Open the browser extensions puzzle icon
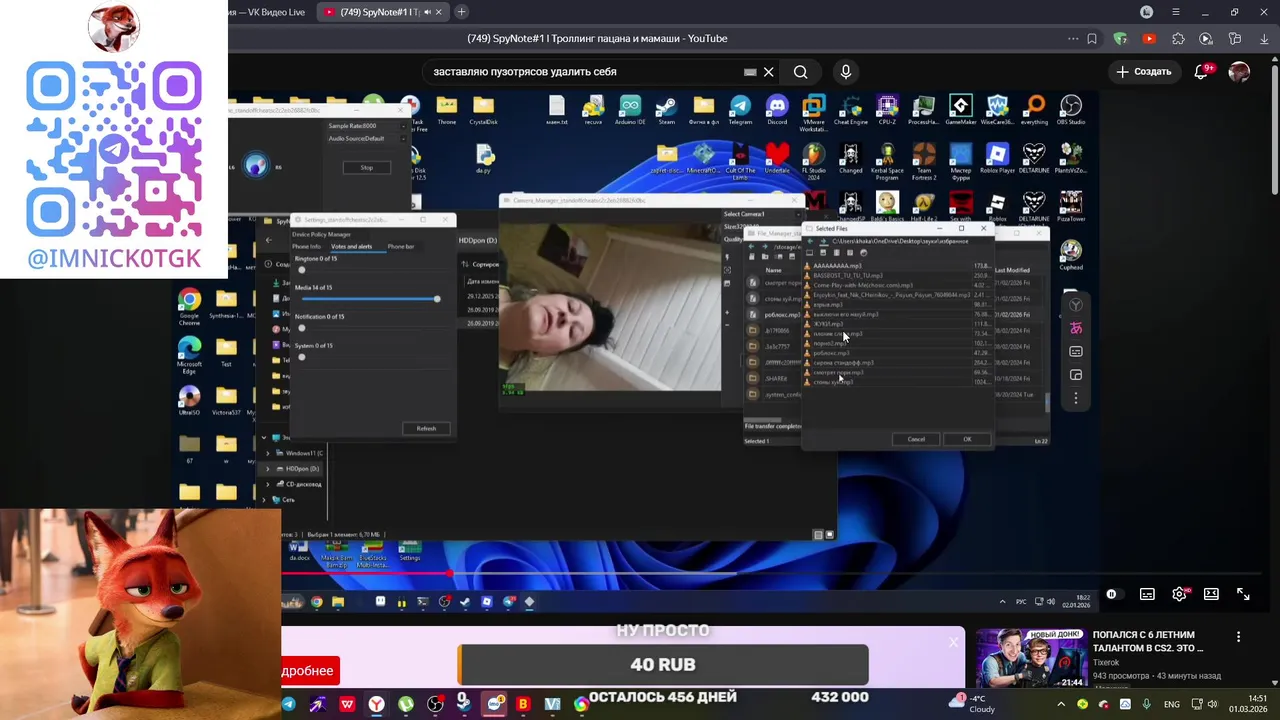Viewport: 1280px width, 720px height. tap(1178, 39)
